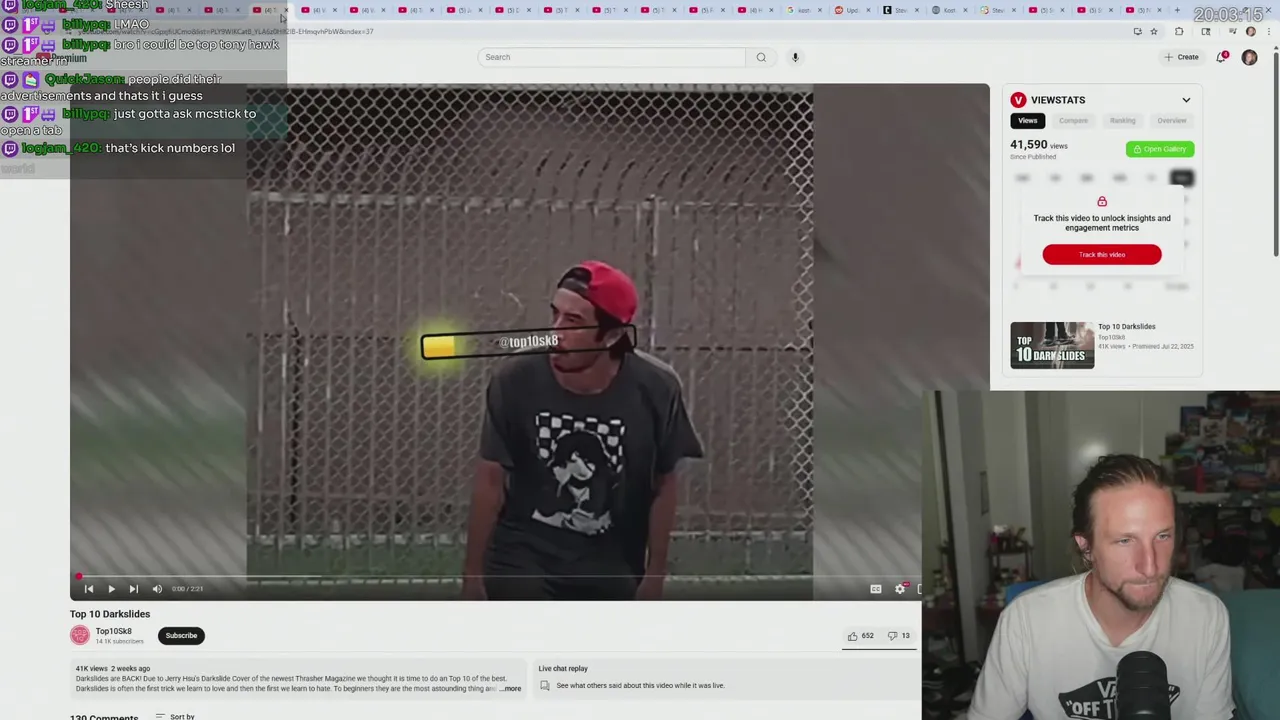Open the Top 10 Darkslides thumbnail in ViewStats
1280x720 pixels.
[1052, 345]
